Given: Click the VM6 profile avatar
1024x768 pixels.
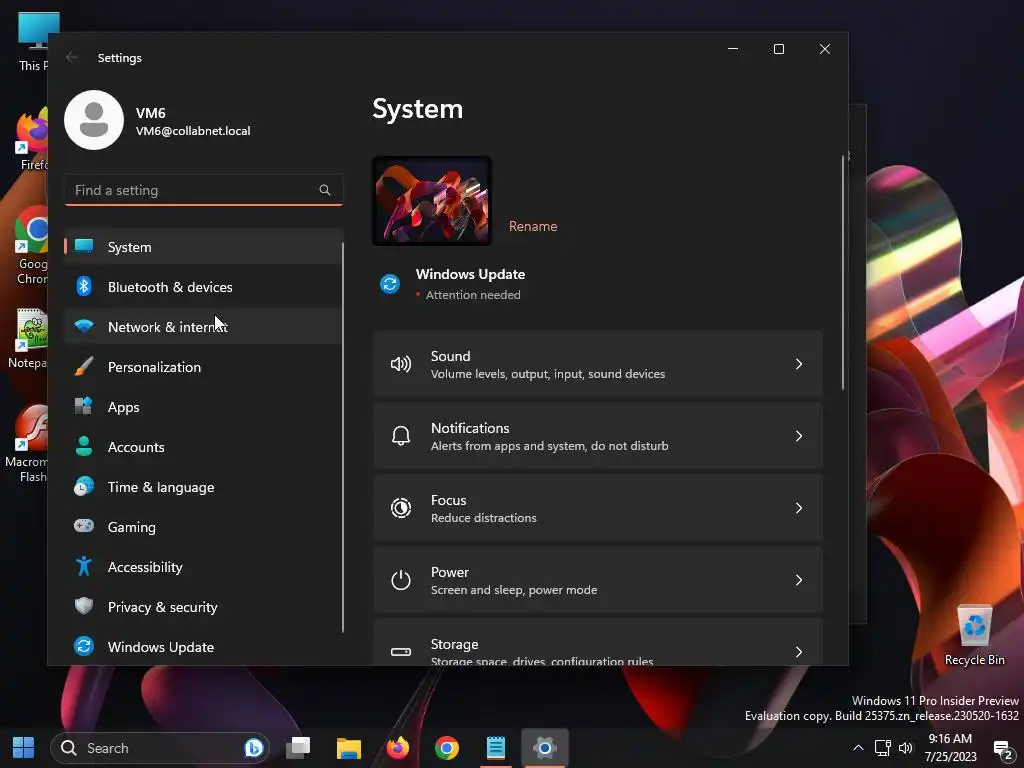Looking at the screenshot, I should pos(94,120).
